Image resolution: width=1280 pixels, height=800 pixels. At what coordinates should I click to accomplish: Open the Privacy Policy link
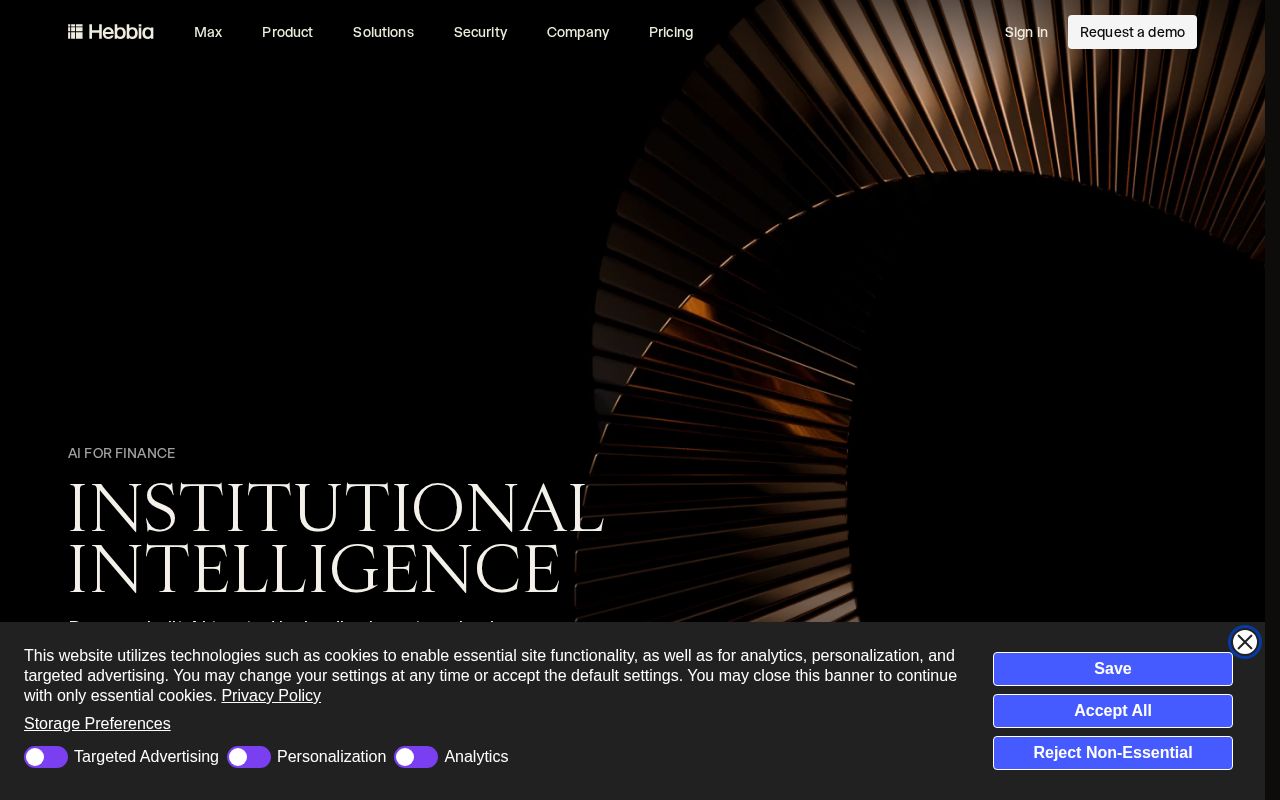pyautogui.click(x=271, y=696)
